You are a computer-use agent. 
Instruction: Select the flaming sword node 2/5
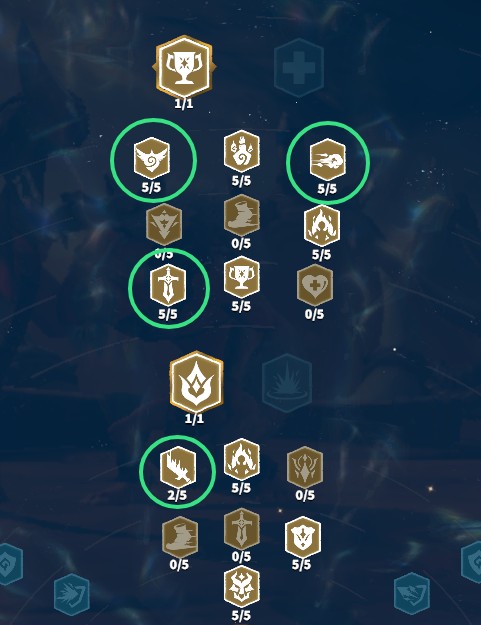[178, 467]
